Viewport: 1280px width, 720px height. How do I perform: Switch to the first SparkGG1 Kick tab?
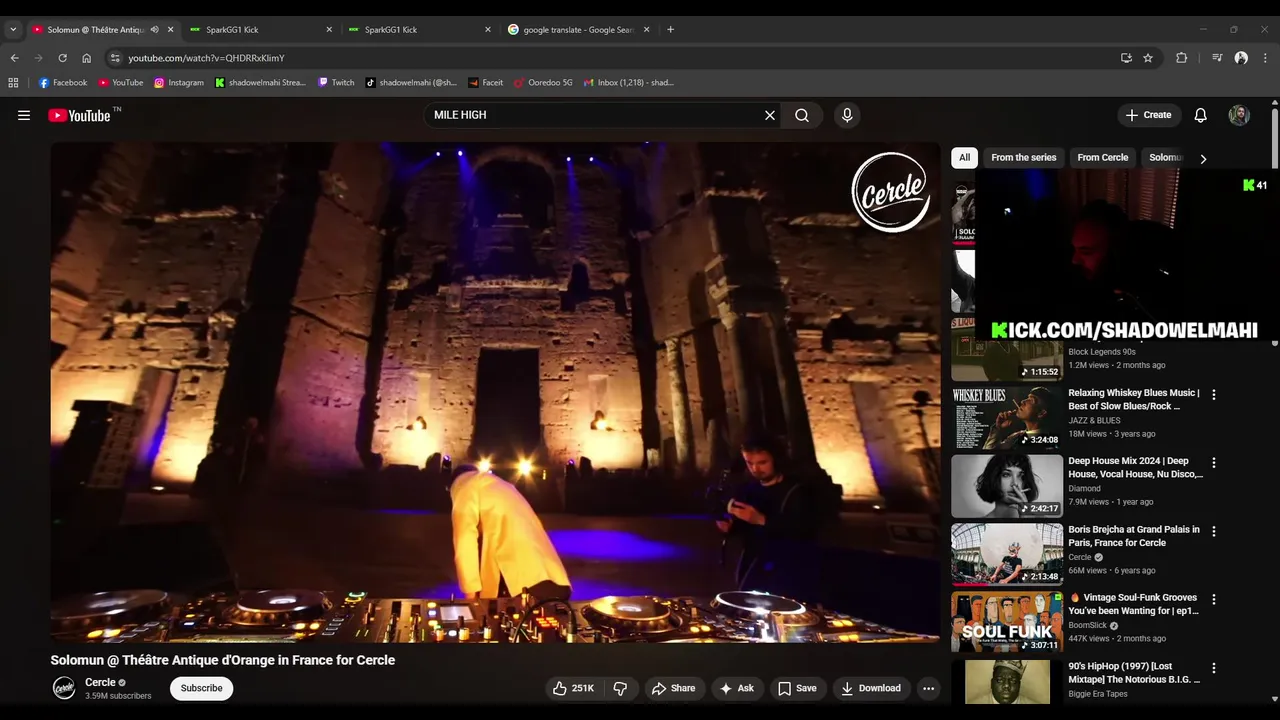pyautogui.click(x=260, y=29)
